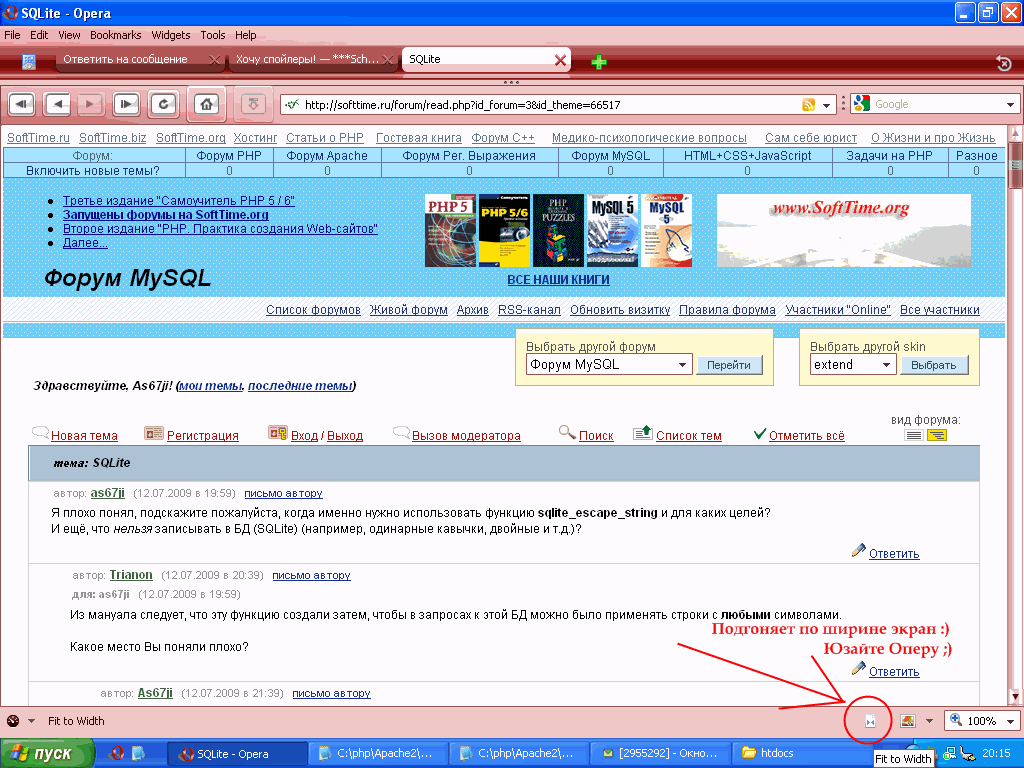Select the flat forum view icon
The image size is (1024, 768).
[914, 436]
